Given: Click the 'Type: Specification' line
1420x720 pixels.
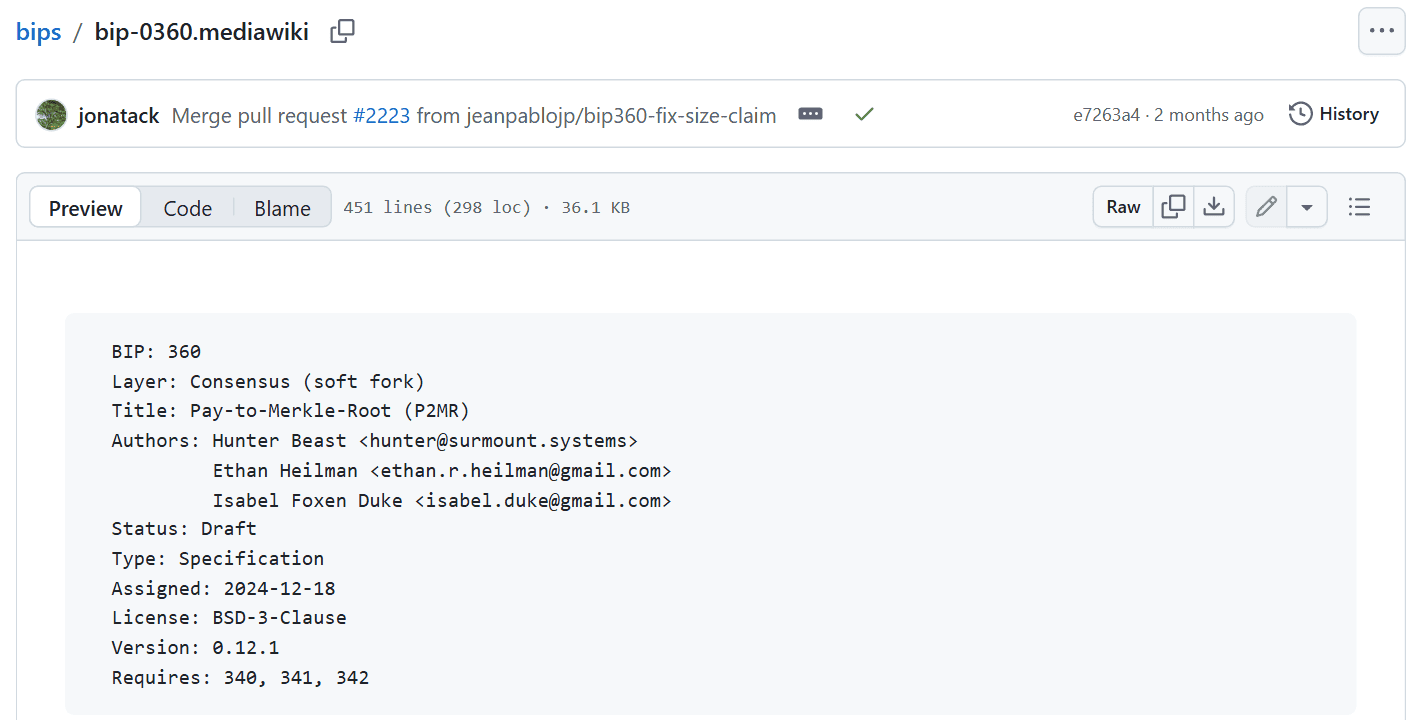Looking at the screenshot, I should (218, 559).
